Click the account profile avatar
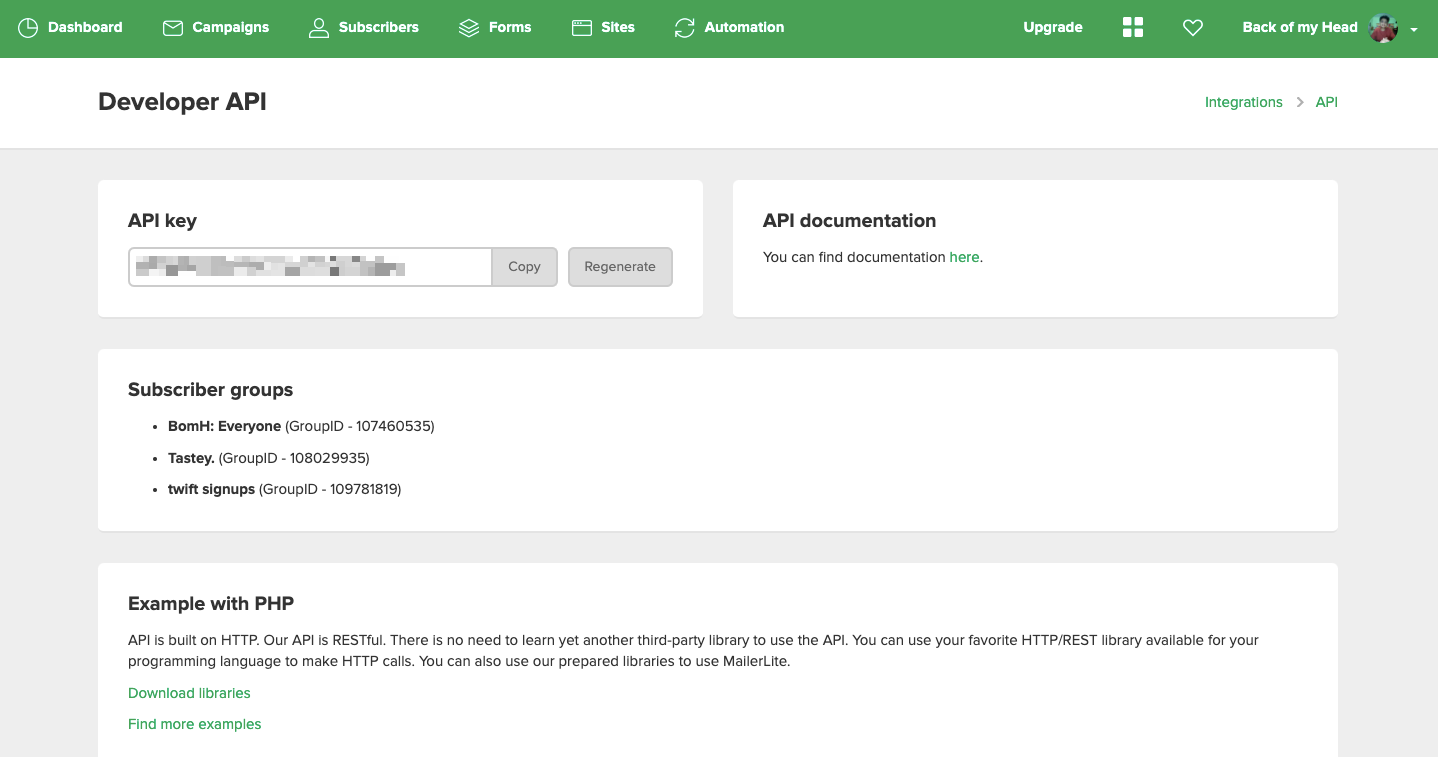The height and width of the screenshot is (757, 1438). (1383, 28)
